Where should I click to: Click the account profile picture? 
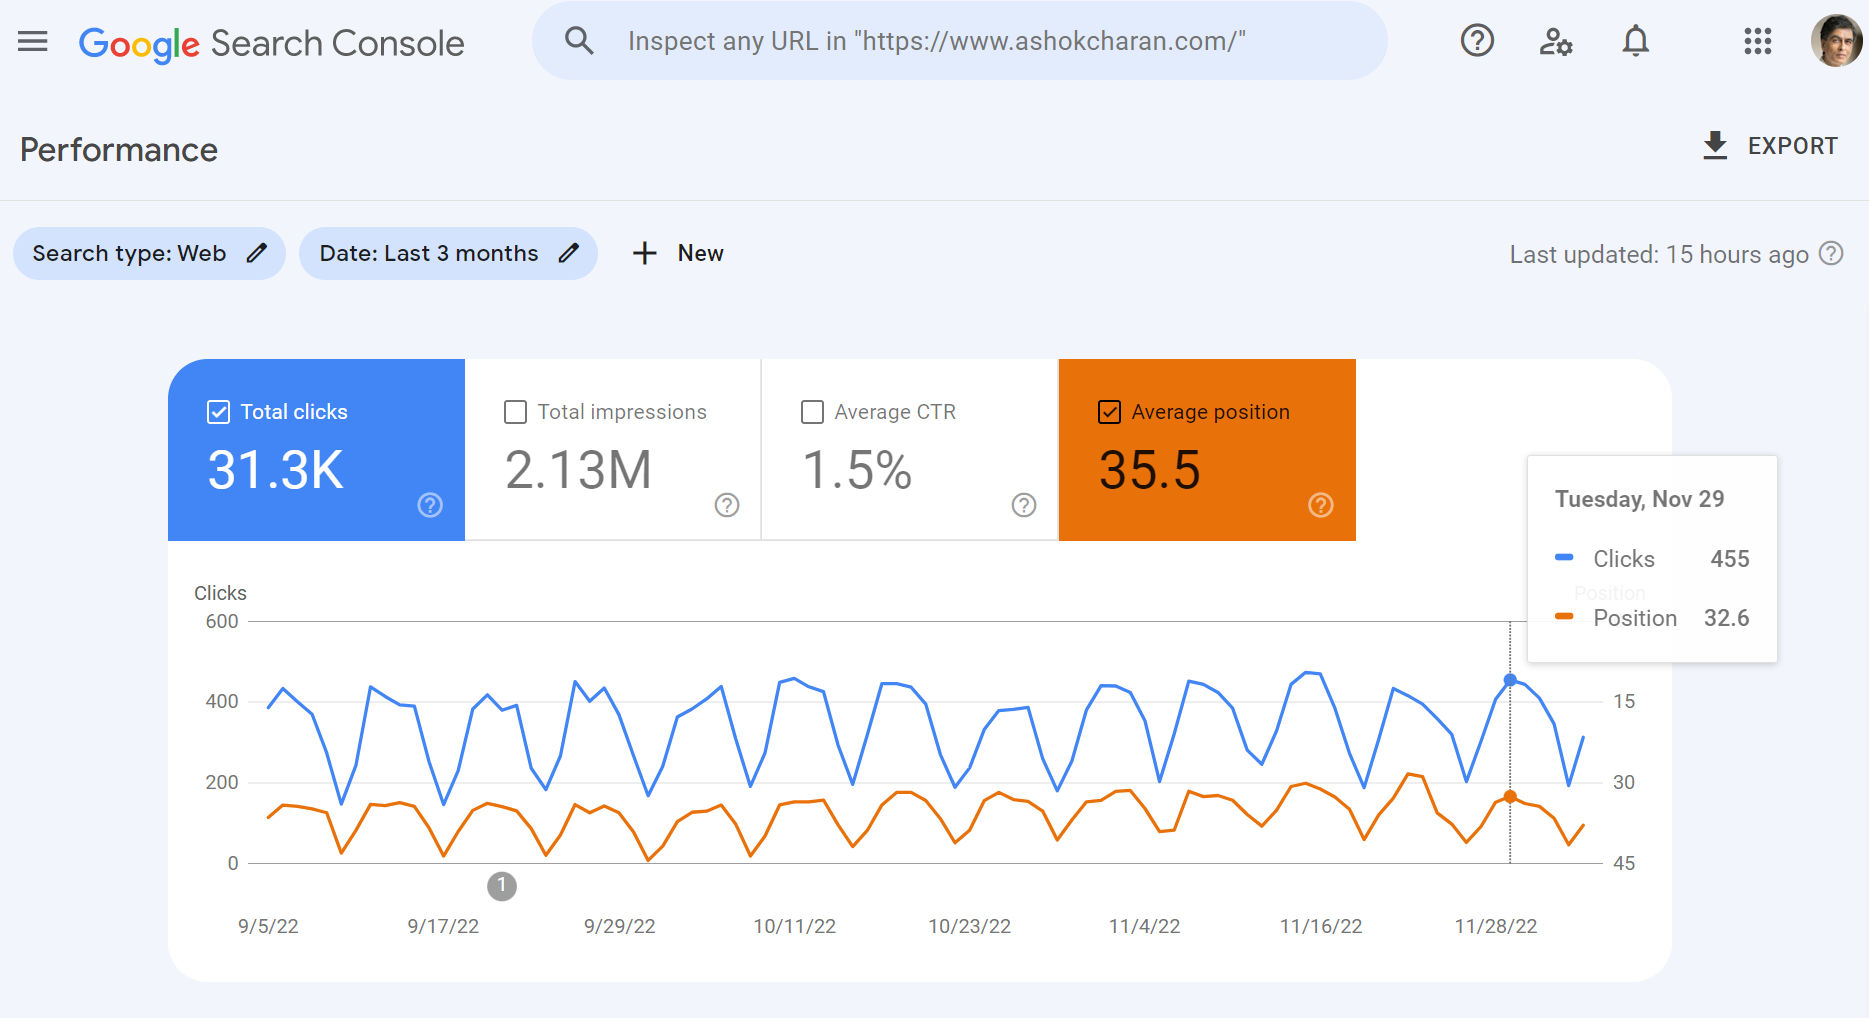[x=1835, y=41]
